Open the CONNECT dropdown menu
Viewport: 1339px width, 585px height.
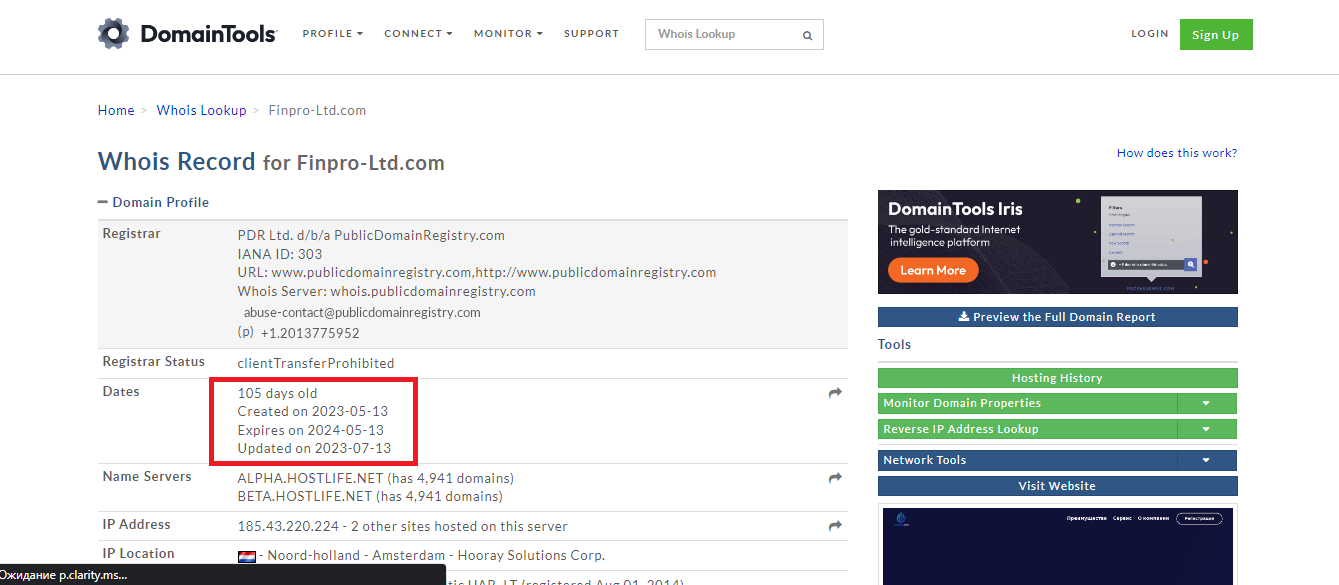click(x=418, y=34)
